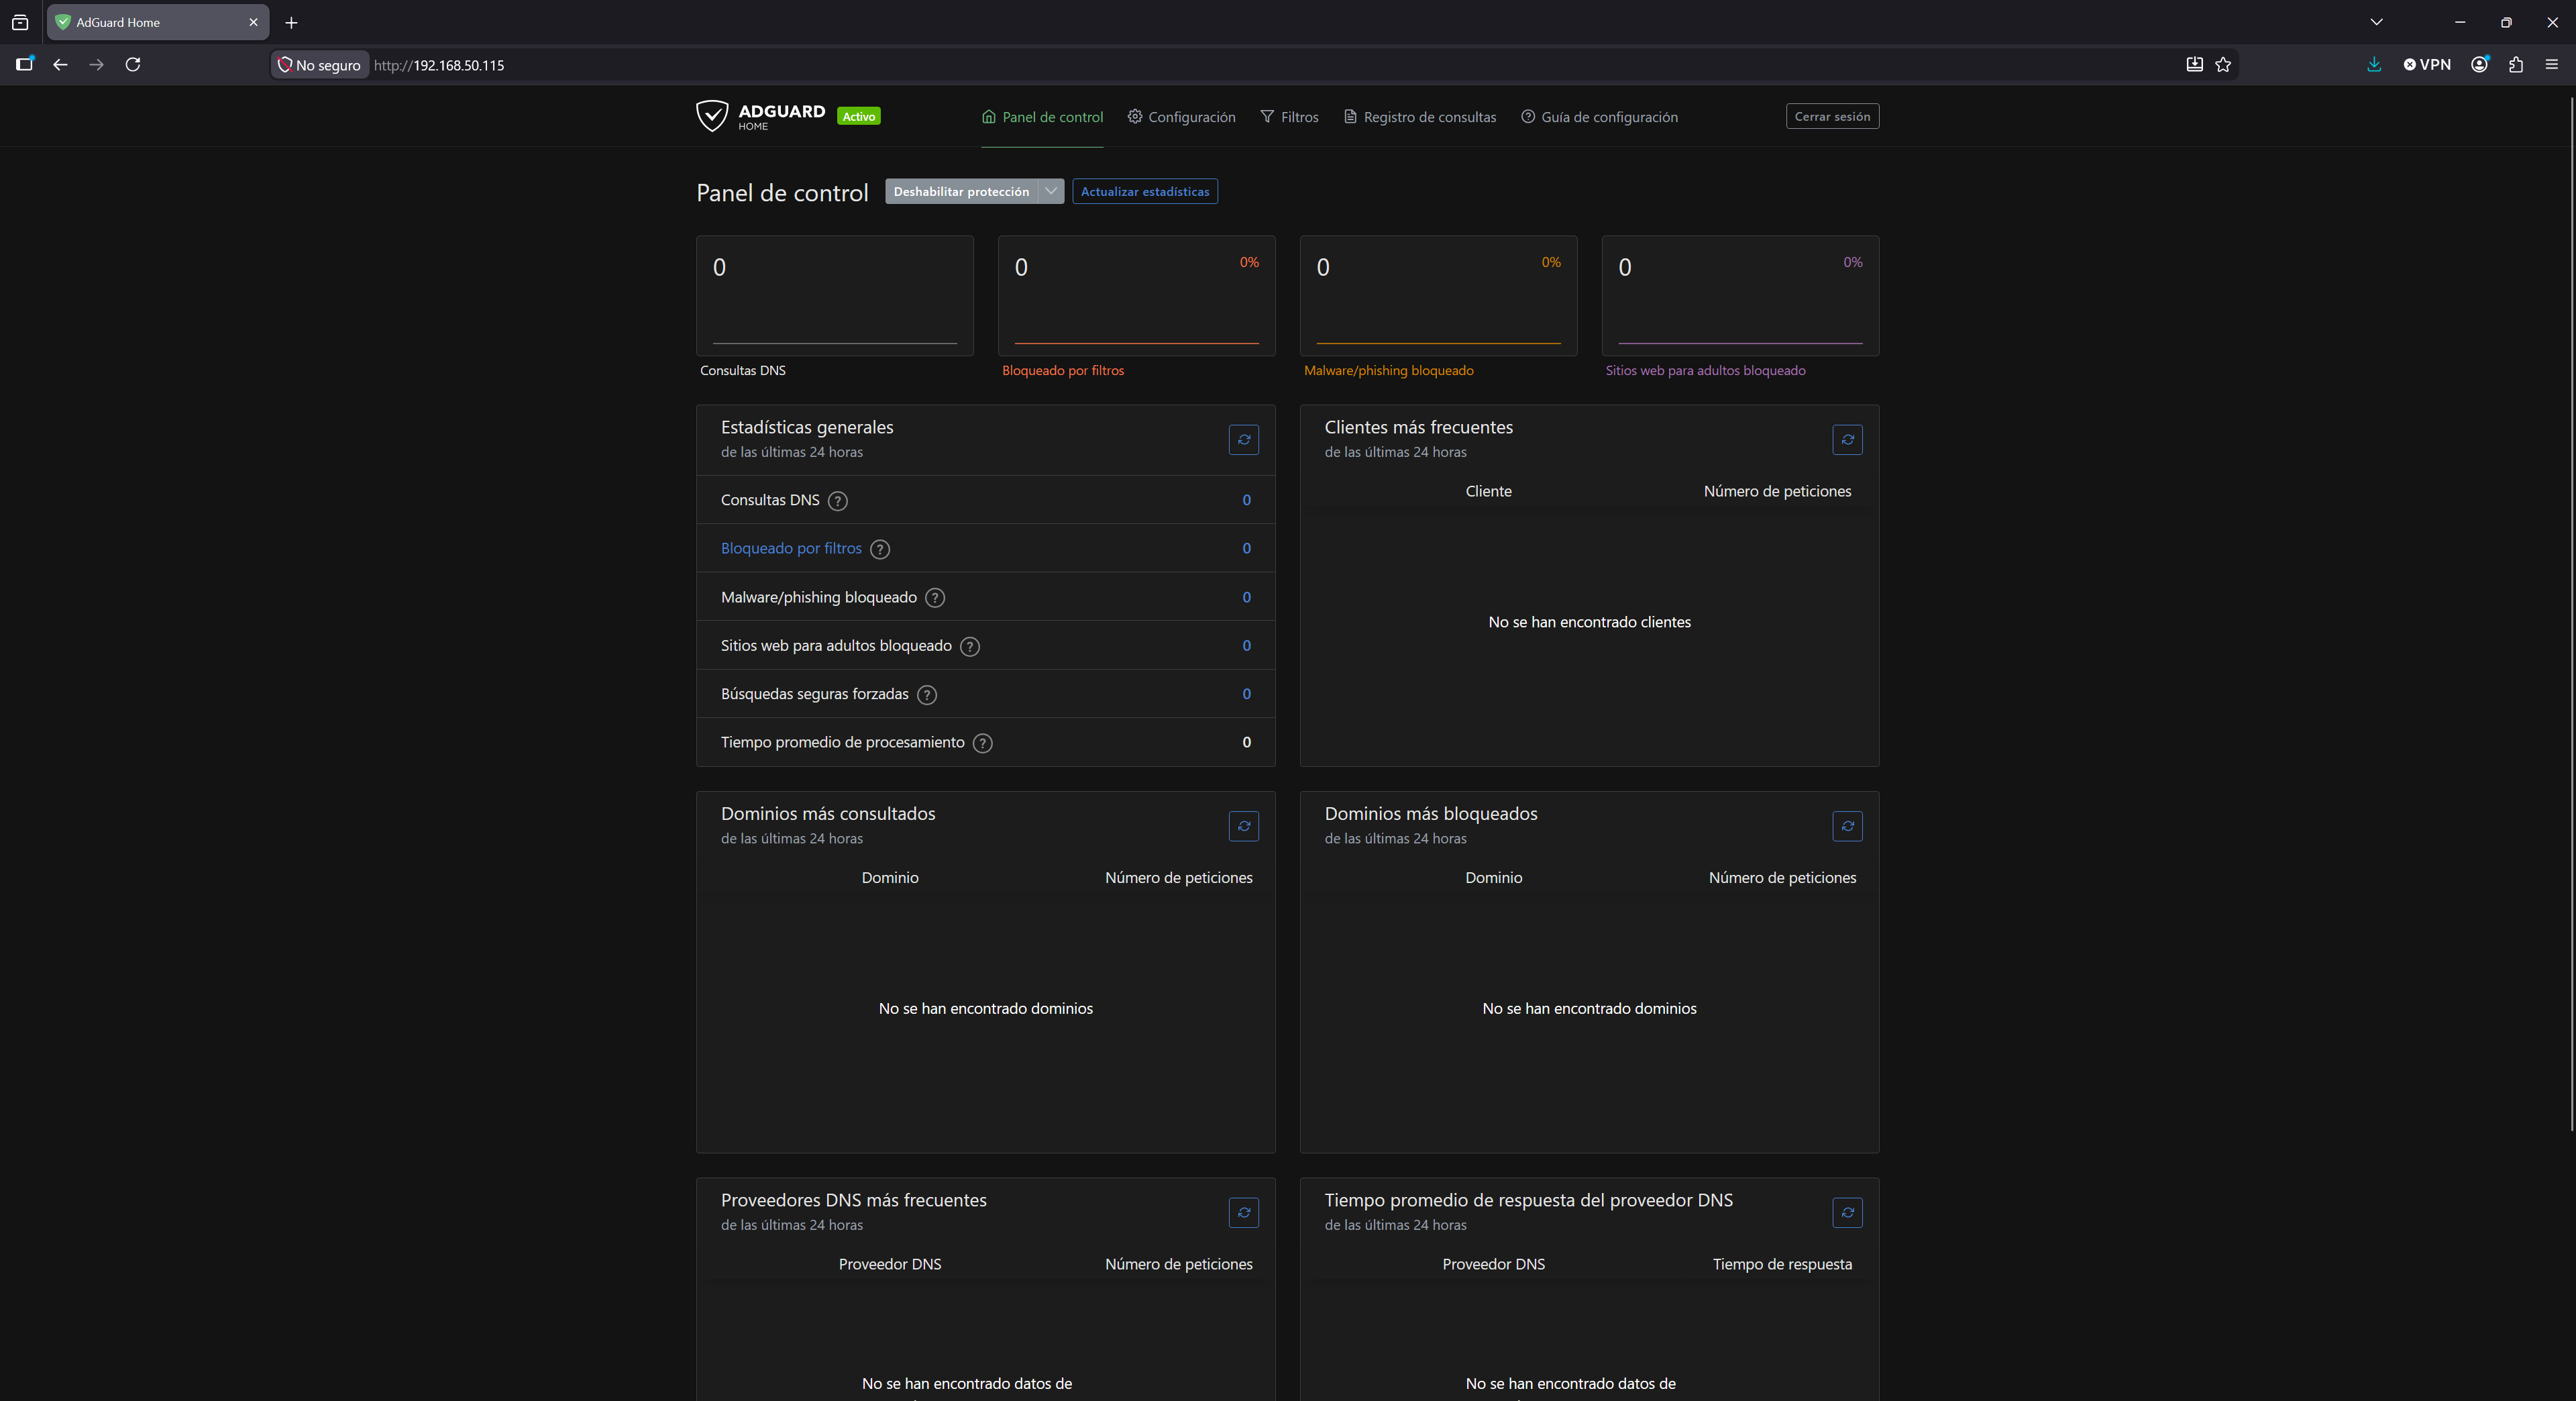The width and height of the screenshot is (2576, 1401).
Task: Show help for Bloqueado por filtros row
Action: pyautogui.click(x=880, y=549)
